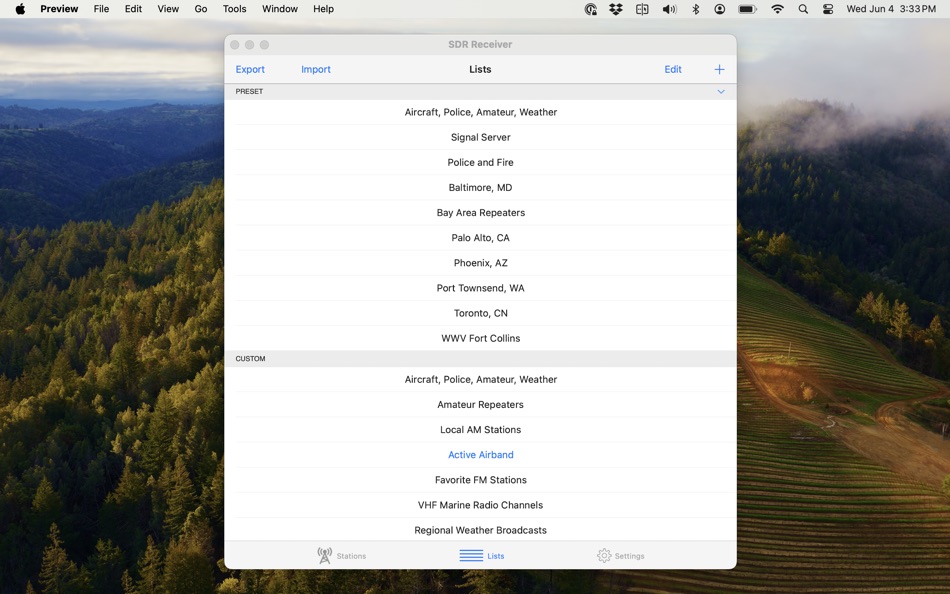Select the Lists tab label

point(496,556)
